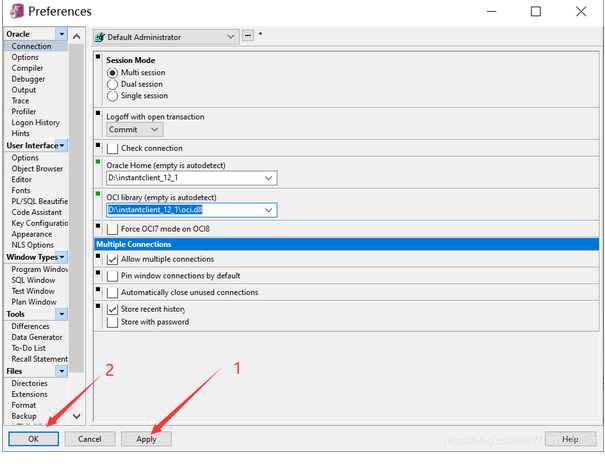Open Logon History preferences
The width and height of the screenshot is (605, 464).
tap(35, 123)
